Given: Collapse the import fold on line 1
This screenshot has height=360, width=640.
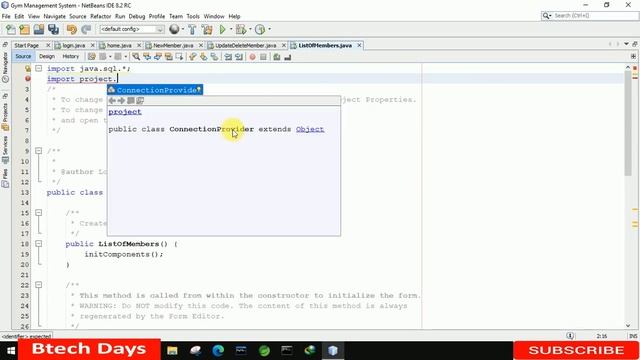Looking at the screenshot, I should click(x=38, y=69).
